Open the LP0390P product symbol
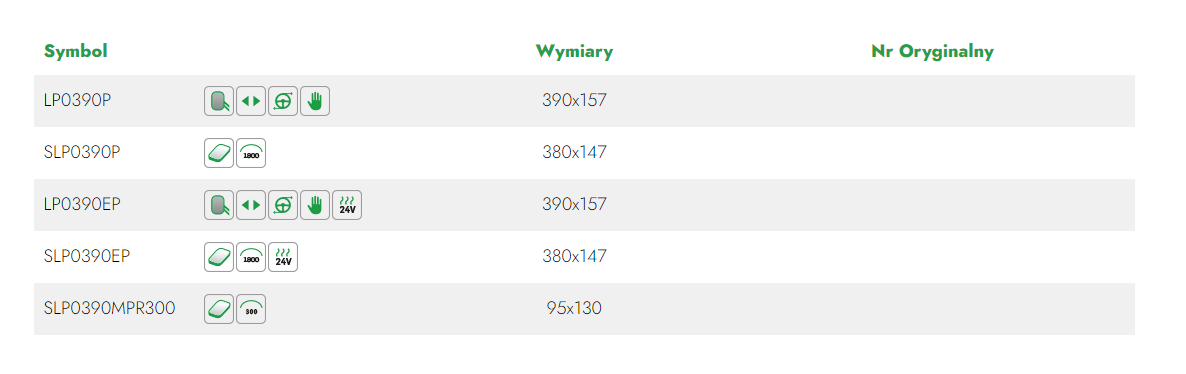1186x374 pixels. tap(78, 100)
